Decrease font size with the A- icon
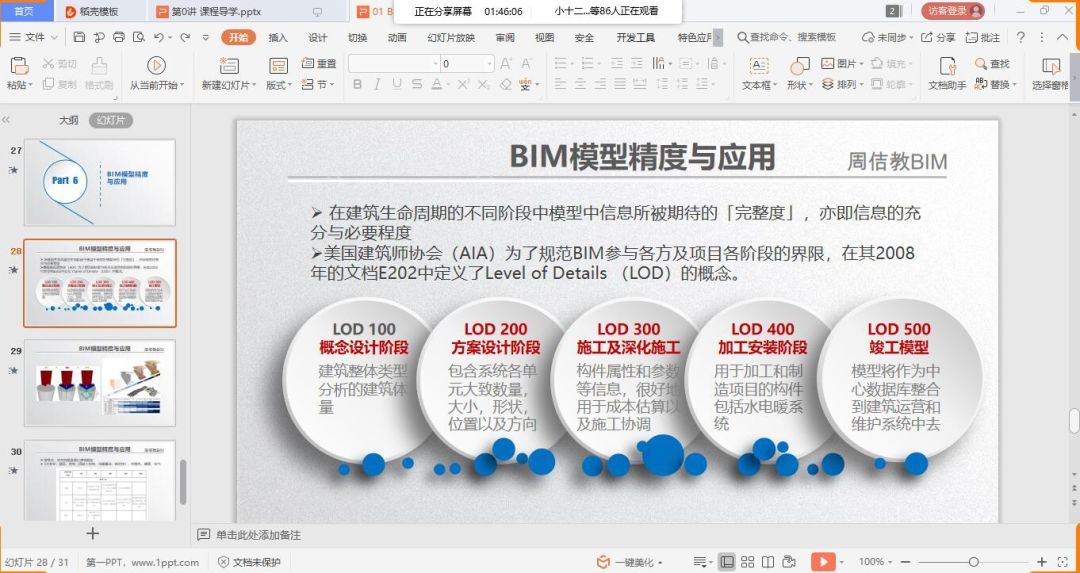The image size is (1080, 573). [527, 64]
